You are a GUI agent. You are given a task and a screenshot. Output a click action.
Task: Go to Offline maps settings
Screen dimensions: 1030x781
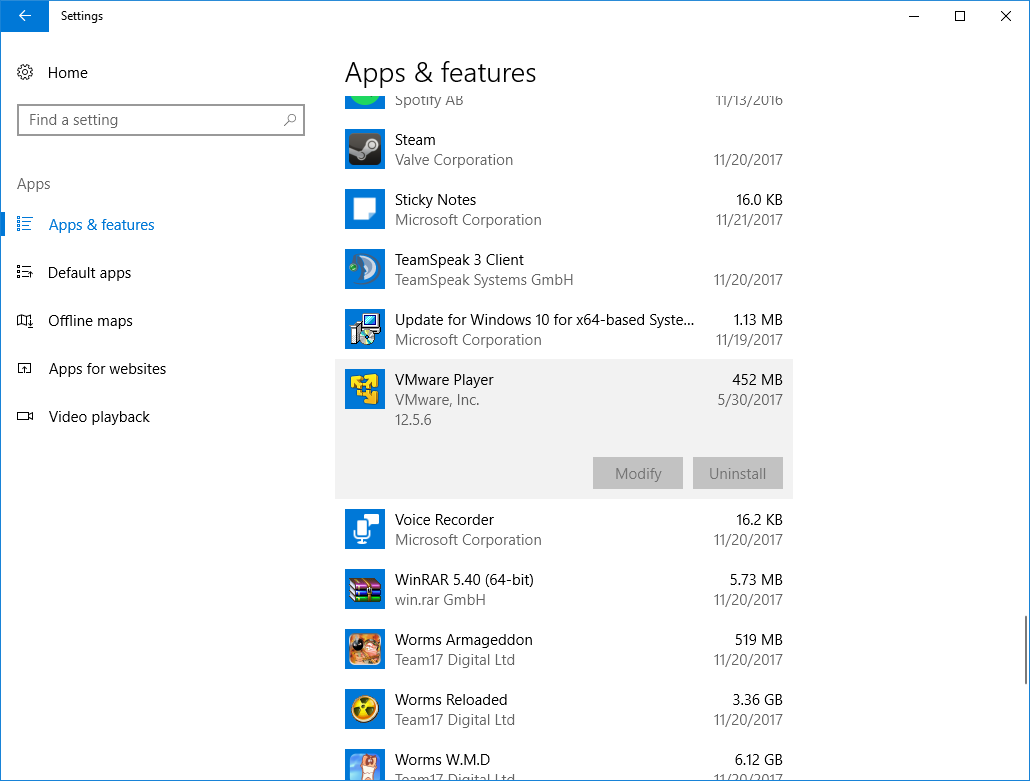click(90, 321)
